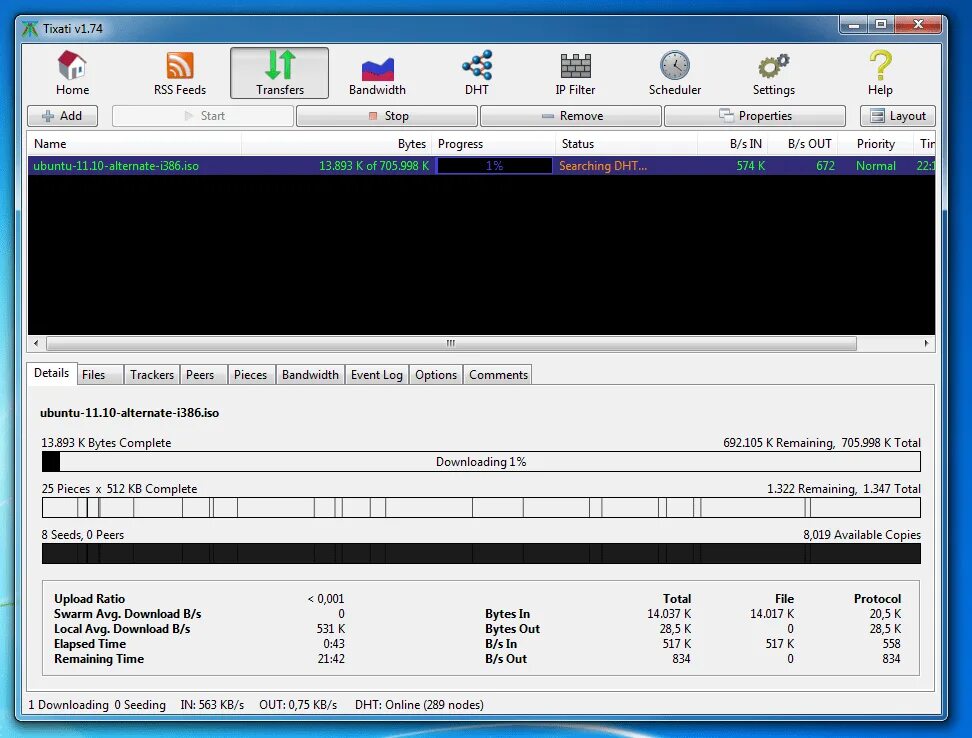972x738 pixels.
Task: Switch to the Pieces tab
Action: tap(250, 375)
